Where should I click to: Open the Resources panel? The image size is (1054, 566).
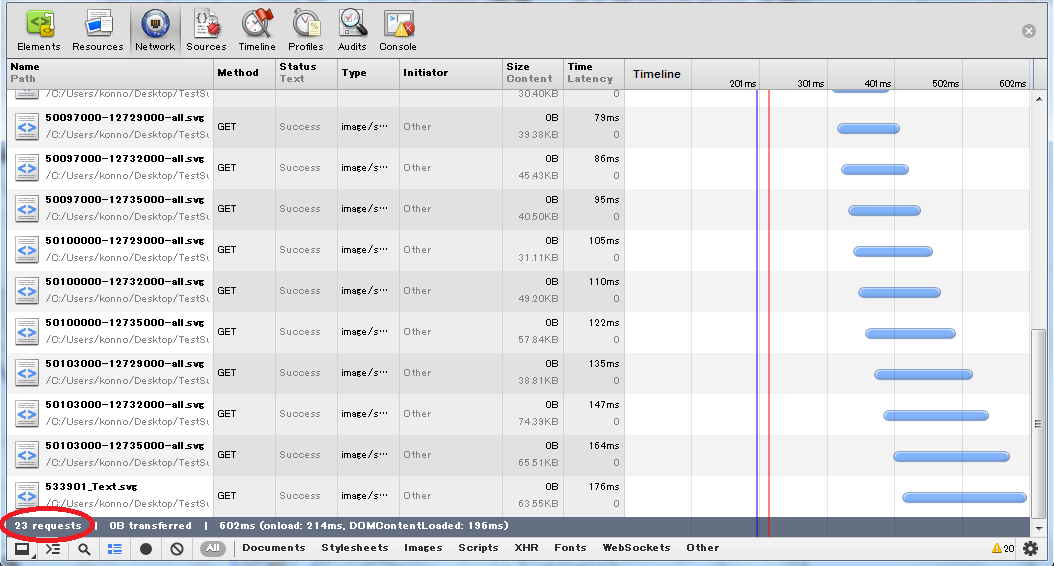click(x=97, y=30)
